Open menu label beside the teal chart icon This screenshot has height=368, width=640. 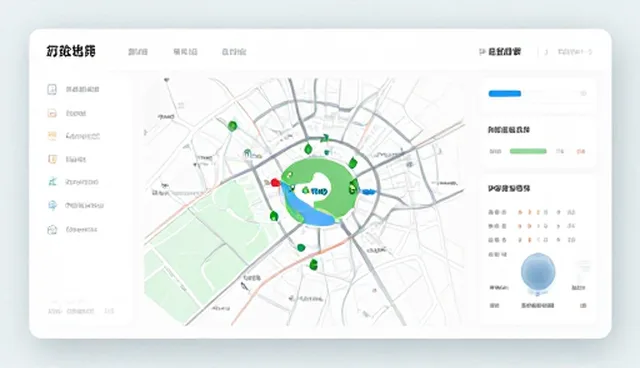tap(82, 182)
